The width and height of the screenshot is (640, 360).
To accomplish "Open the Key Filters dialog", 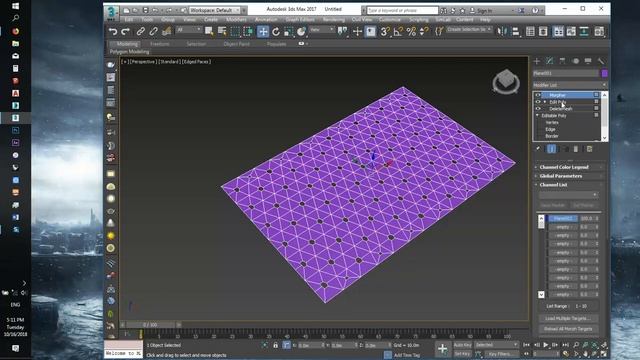I will click(x=500, y=354).
